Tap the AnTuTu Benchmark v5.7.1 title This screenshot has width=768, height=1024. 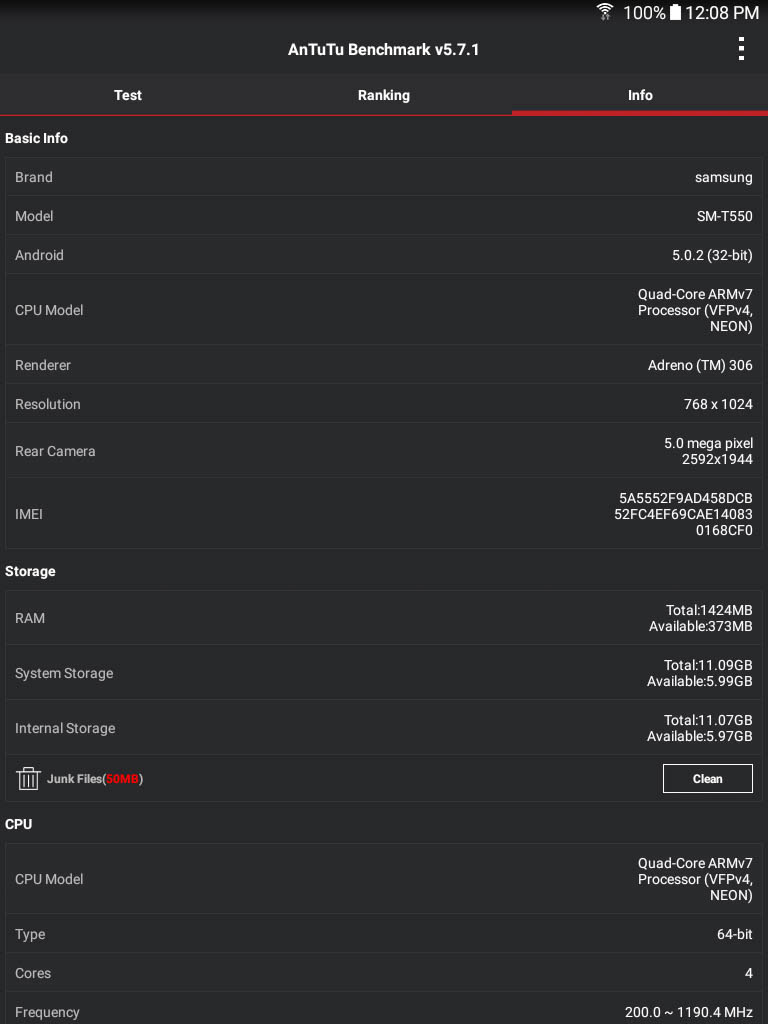384,49
